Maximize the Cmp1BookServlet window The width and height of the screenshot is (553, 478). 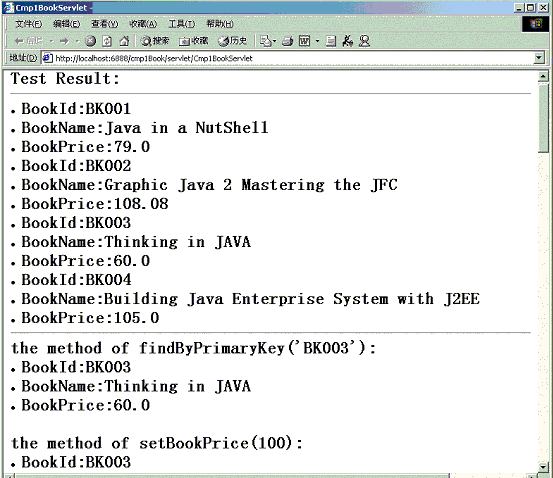(x=530, y=8)
